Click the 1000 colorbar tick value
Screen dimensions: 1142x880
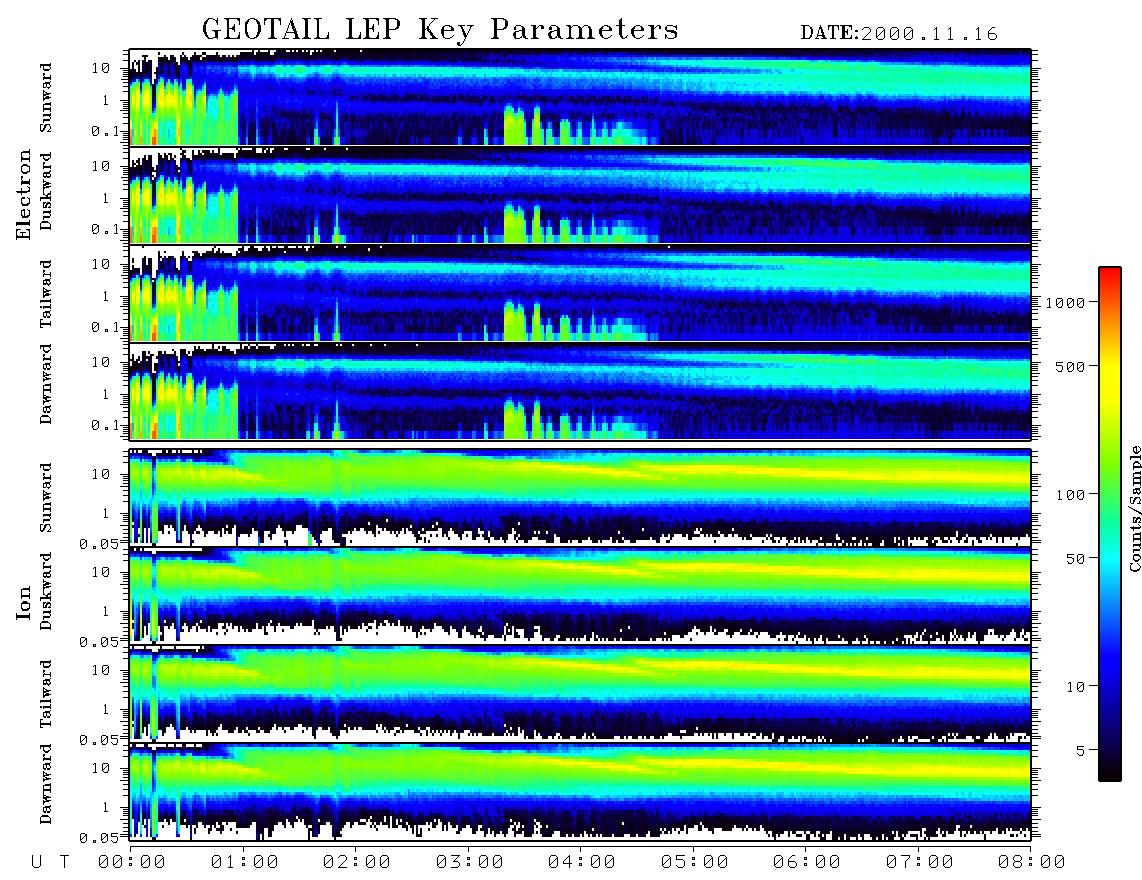(x=1066, y=302)
